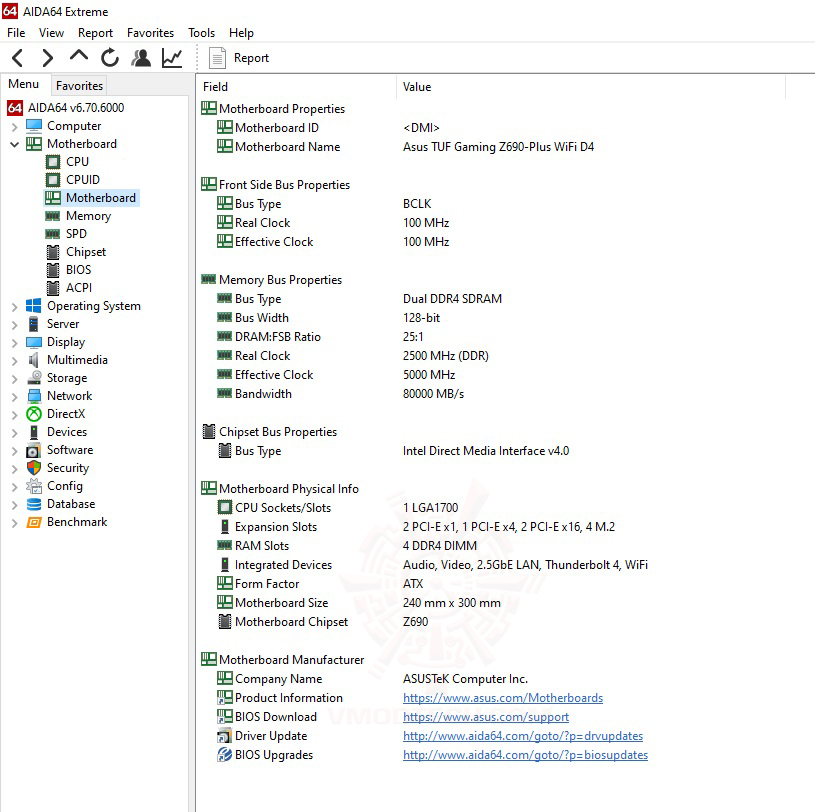Click the DirectX Xbox logo icon

pyautogui.click(x=34, y=414)
